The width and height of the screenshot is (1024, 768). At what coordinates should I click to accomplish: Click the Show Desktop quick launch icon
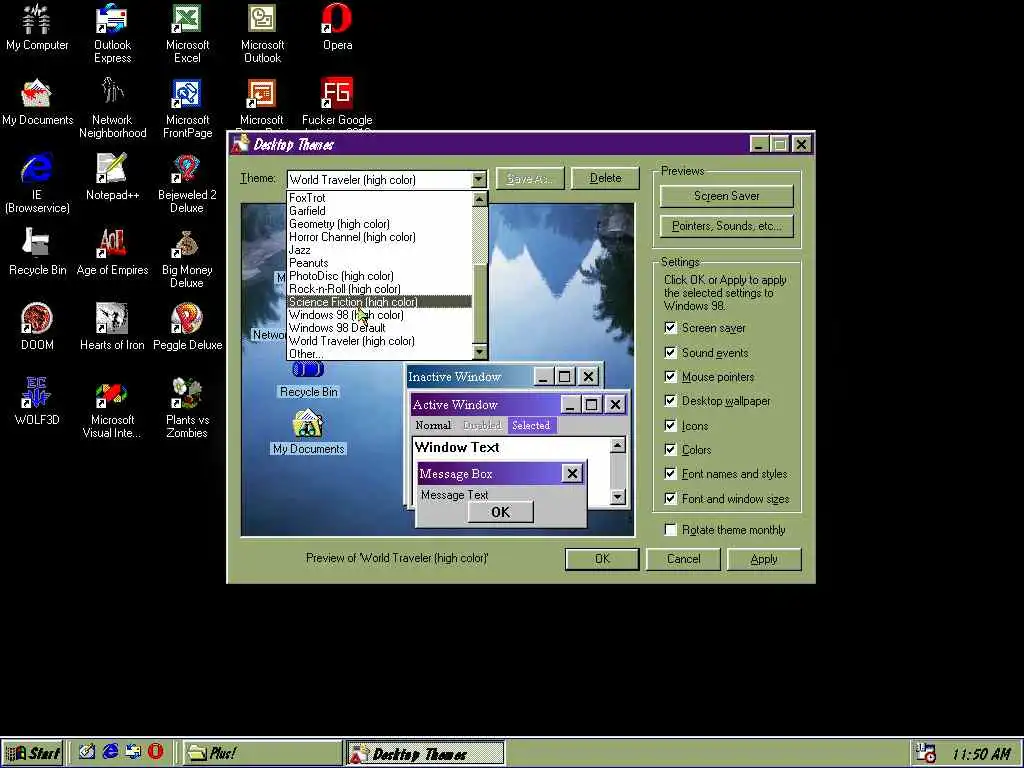pyautogui.click(x=87, y=752)
